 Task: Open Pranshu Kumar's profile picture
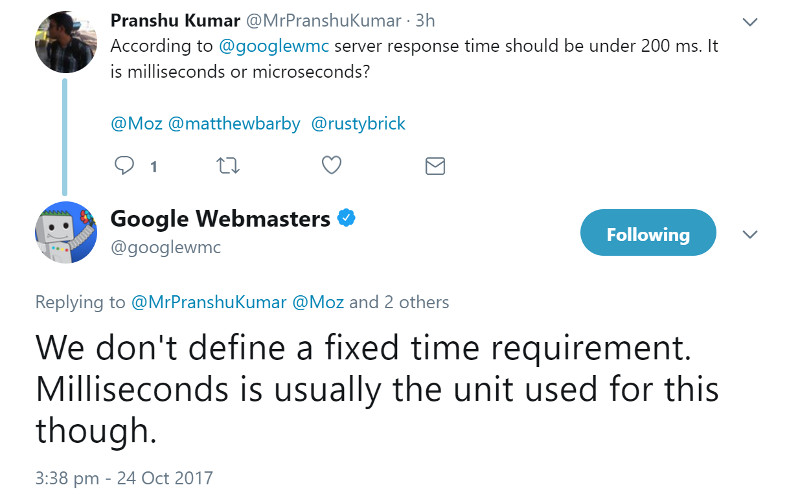[x=66, y=42]
